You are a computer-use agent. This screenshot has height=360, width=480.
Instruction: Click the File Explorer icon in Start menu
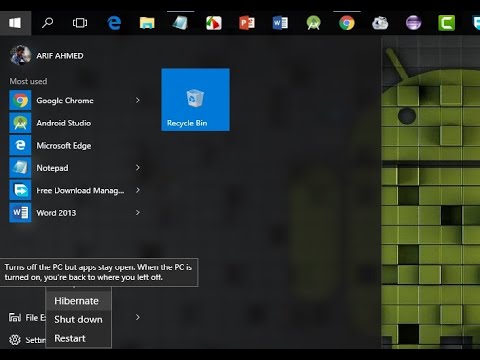pyautogui.click(x=15, y=318)
